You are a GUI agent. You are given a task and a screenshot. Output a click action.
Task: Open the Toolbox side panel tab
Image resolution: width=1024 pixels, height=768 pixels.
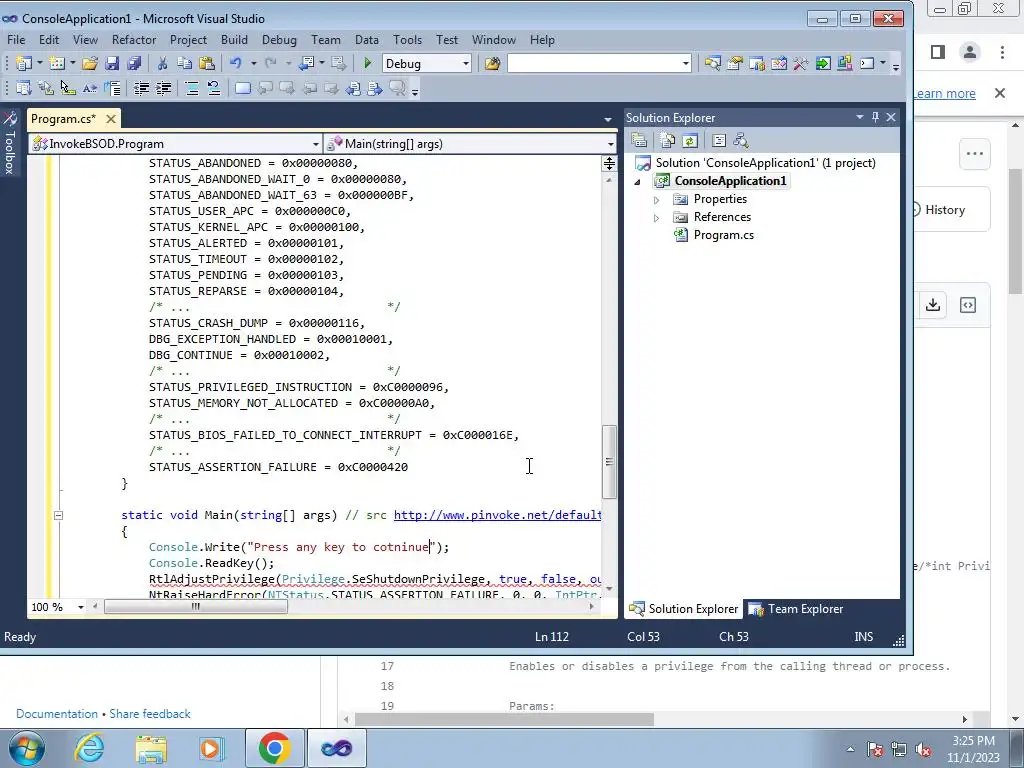pyautogui.click(x=9, y=143)
